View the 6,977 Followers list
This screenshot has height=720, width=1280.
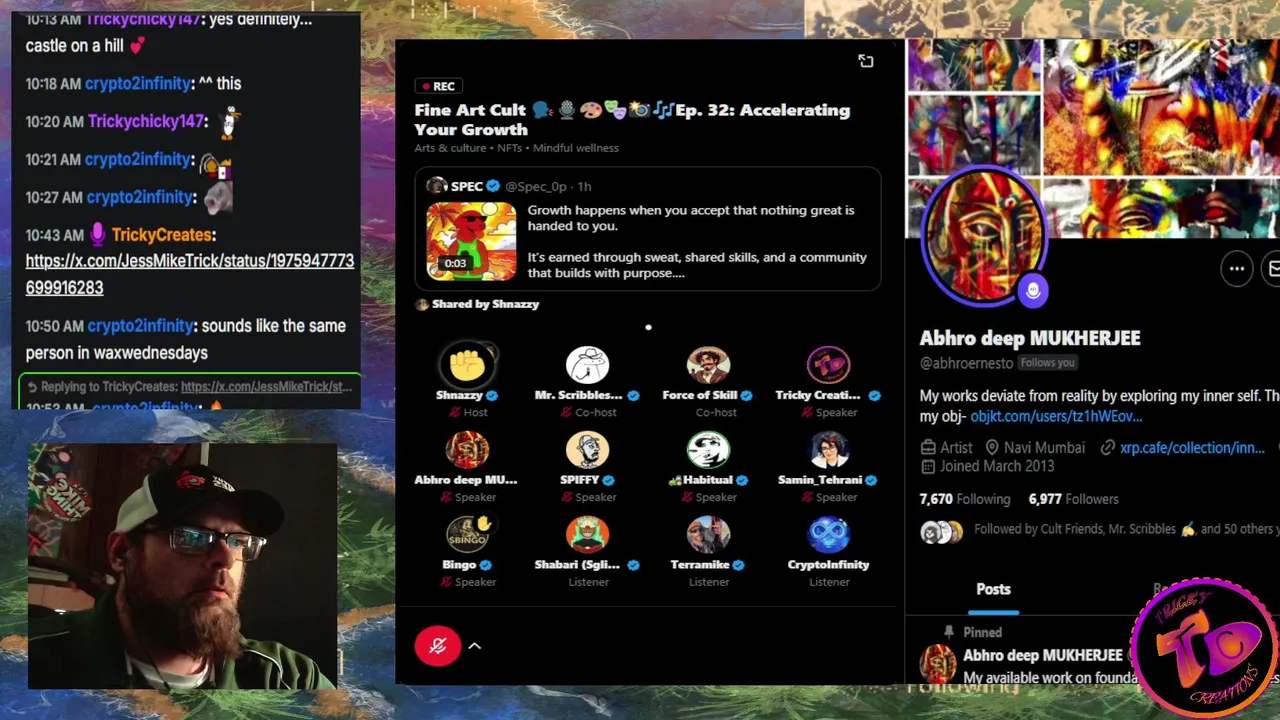tap(1074, 499)
